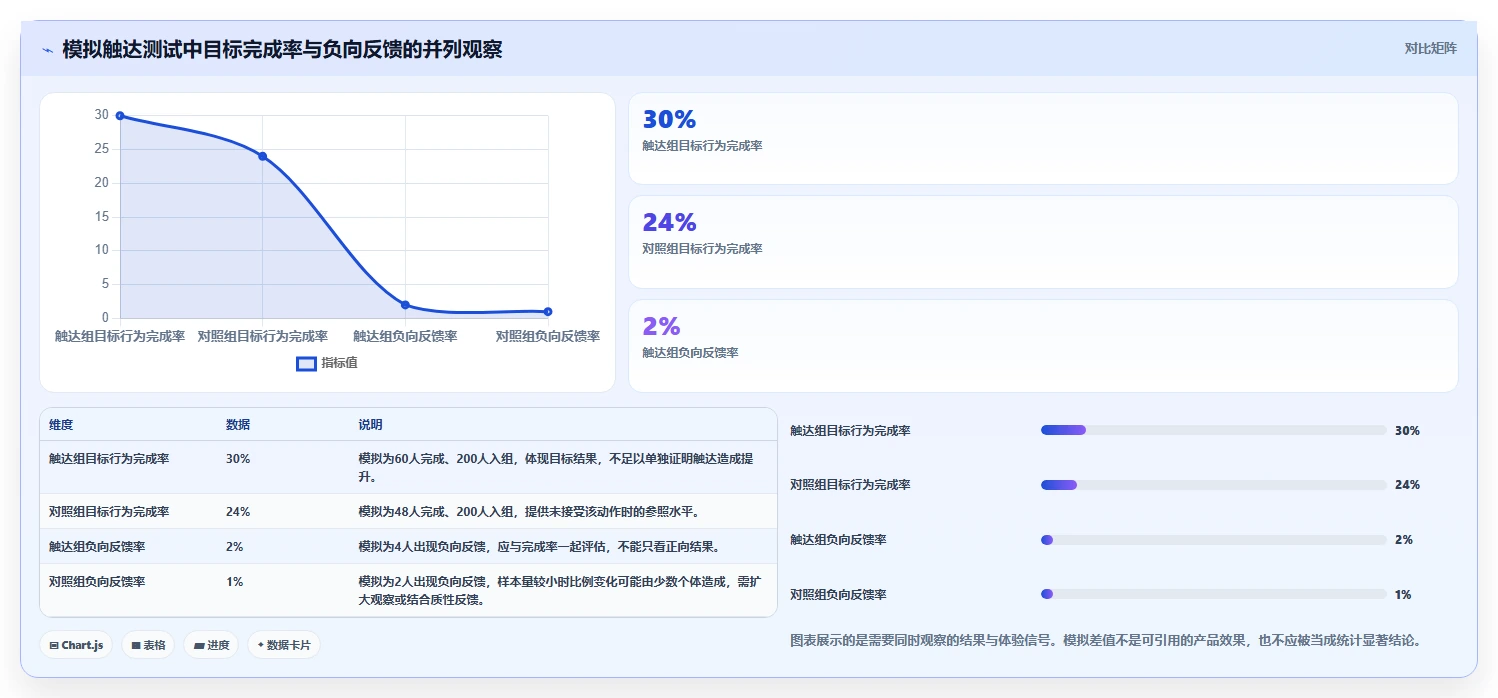This screenshot has height=698, width=1498.
Task: Click the 24% data card
Action: click(1043, 242)
